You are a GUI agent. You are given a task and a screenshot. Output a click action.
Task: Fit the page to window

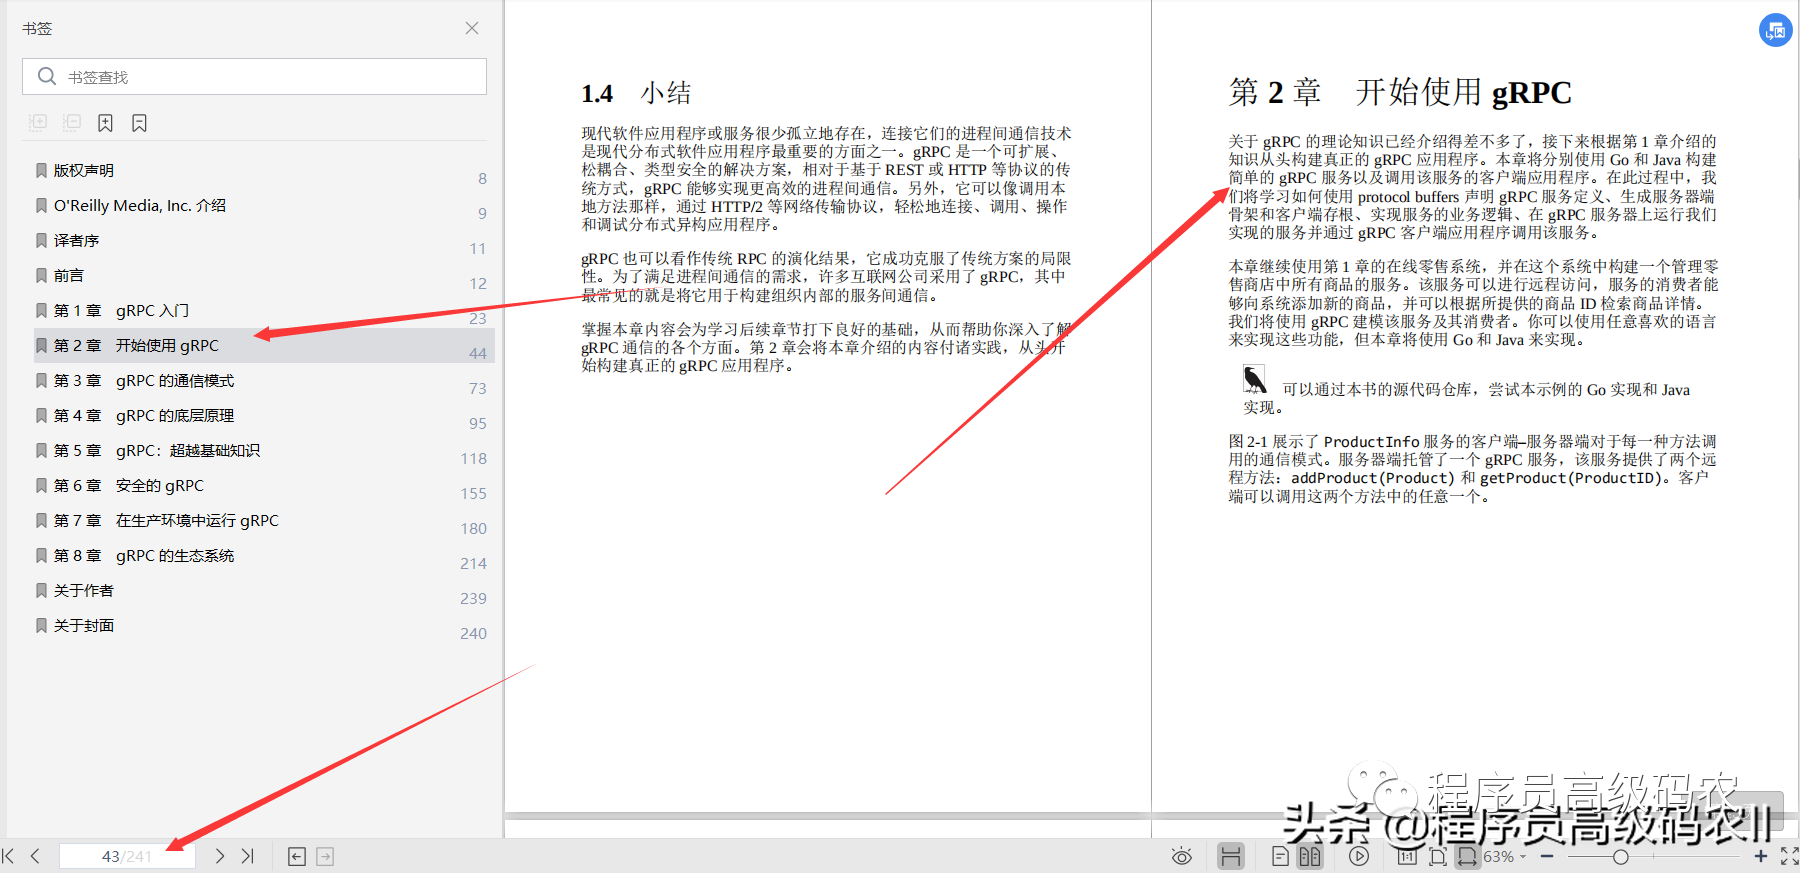pos(1438,857)
